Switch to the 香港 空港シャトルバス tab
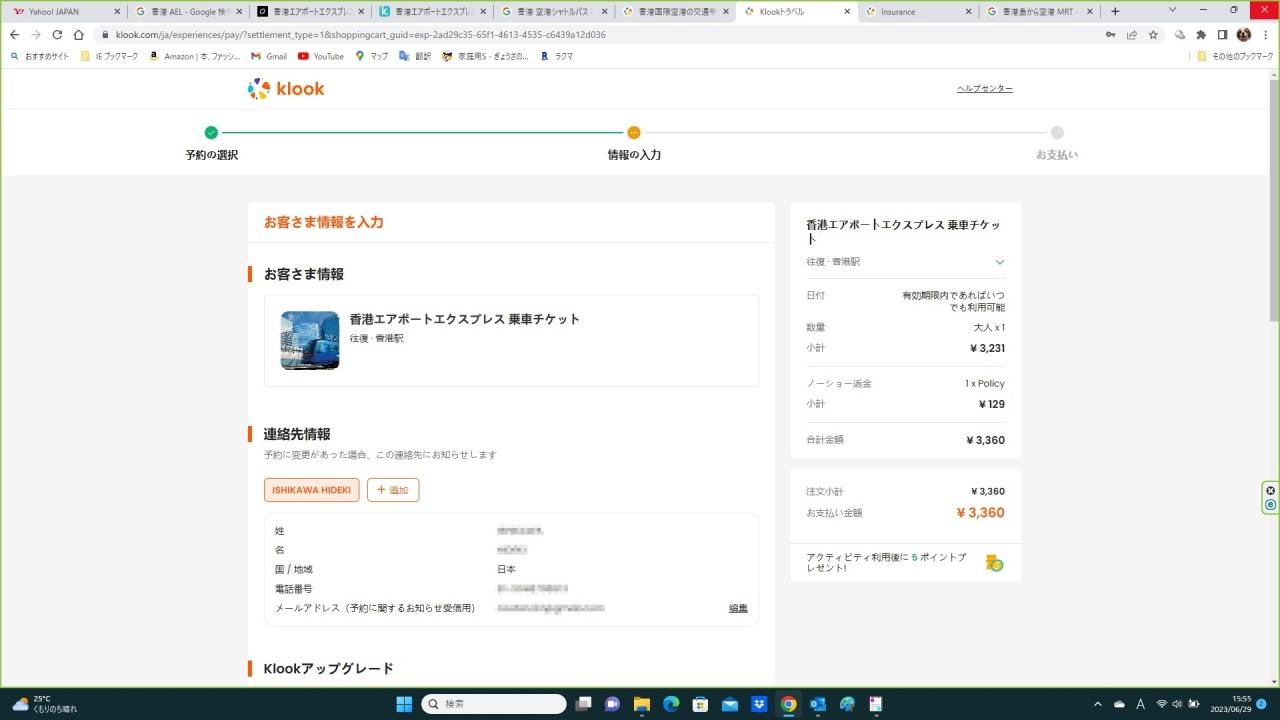Image resolution: width=1280 pixels, height=720 pixels. click(555, 12)
